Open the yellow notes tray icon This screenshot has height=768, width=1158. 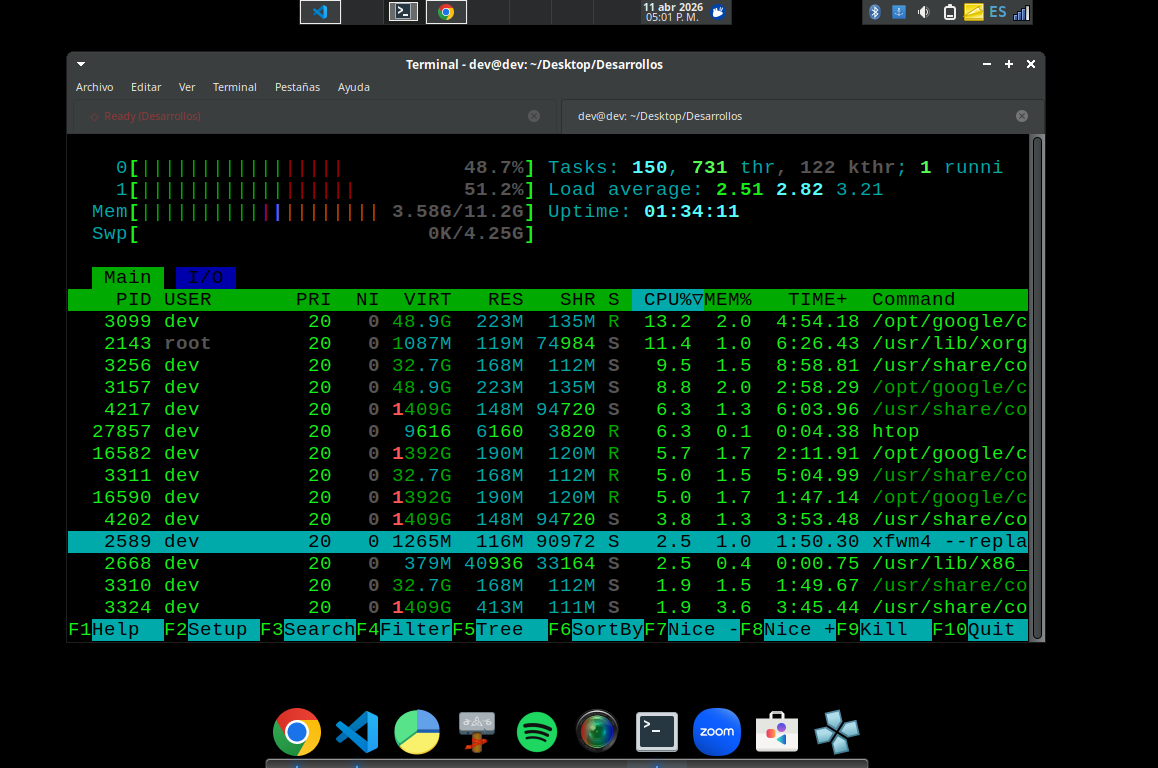(973, 12)
